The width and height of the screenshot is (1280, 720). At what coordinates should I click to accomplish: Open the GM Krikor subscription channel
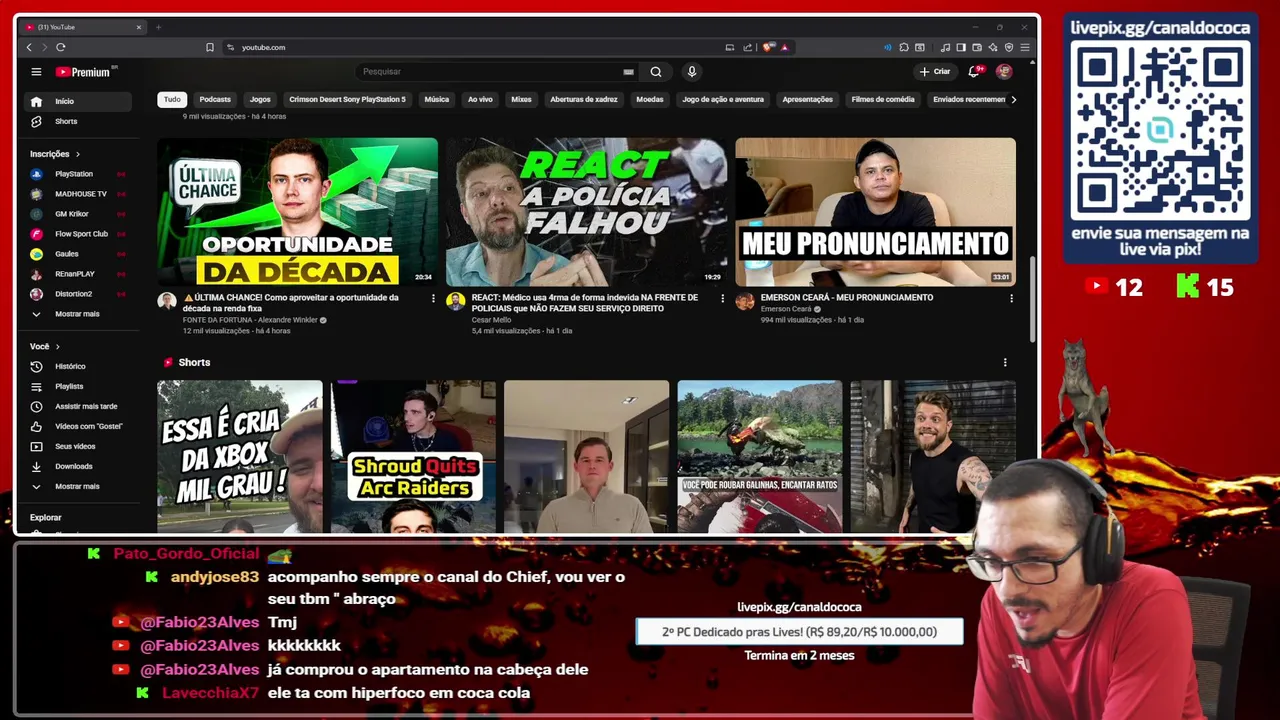pos(78,214)
